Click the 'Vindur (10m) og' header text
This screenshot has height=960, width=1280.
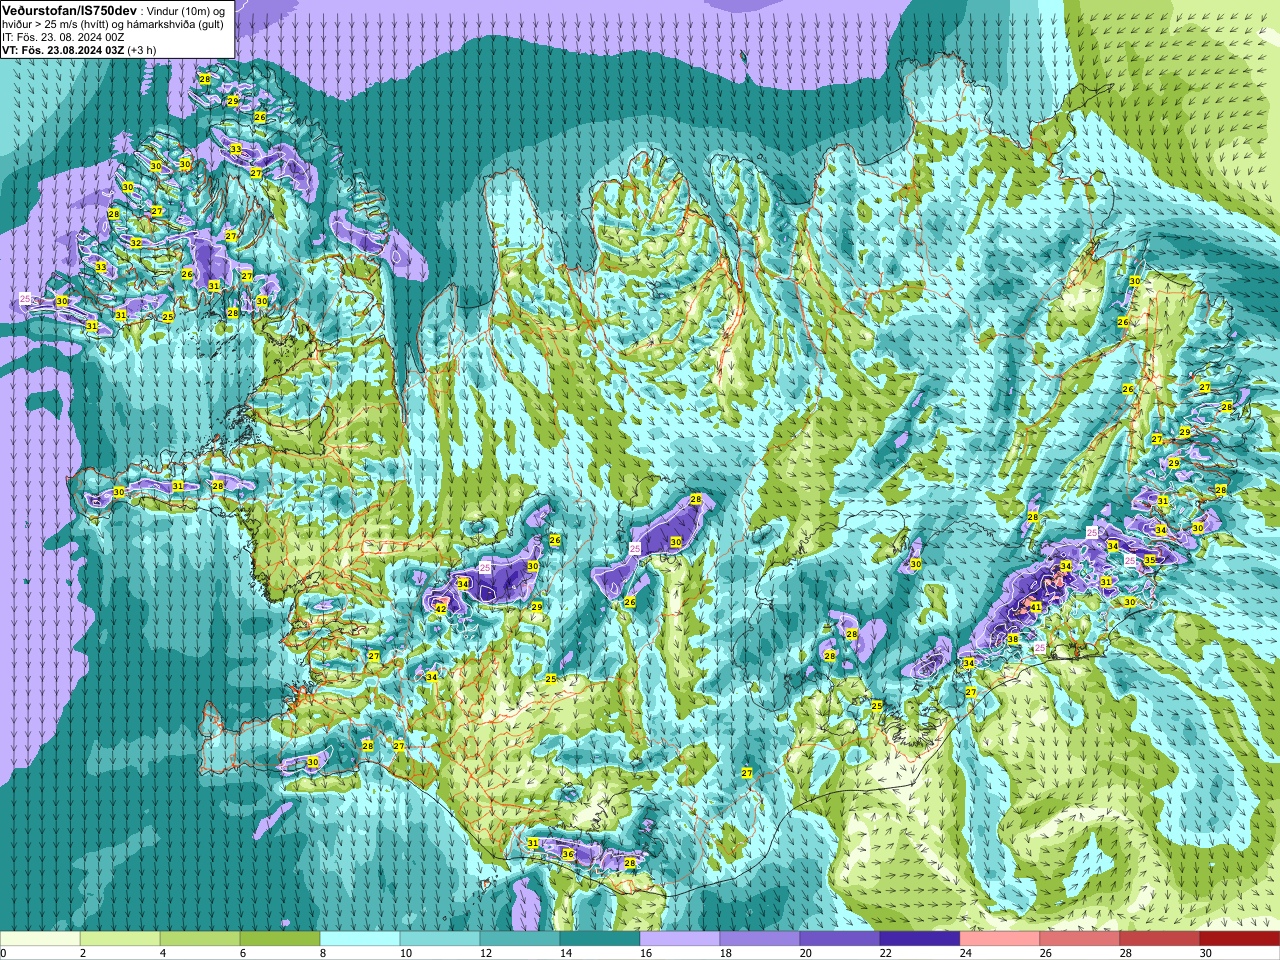point(186,9)
